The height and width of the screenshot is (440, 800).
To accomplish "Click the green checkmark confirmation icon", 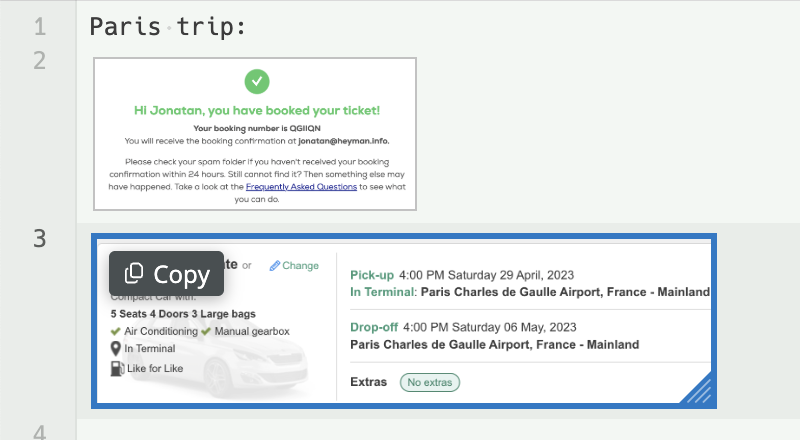I will [x=256, y=81].
